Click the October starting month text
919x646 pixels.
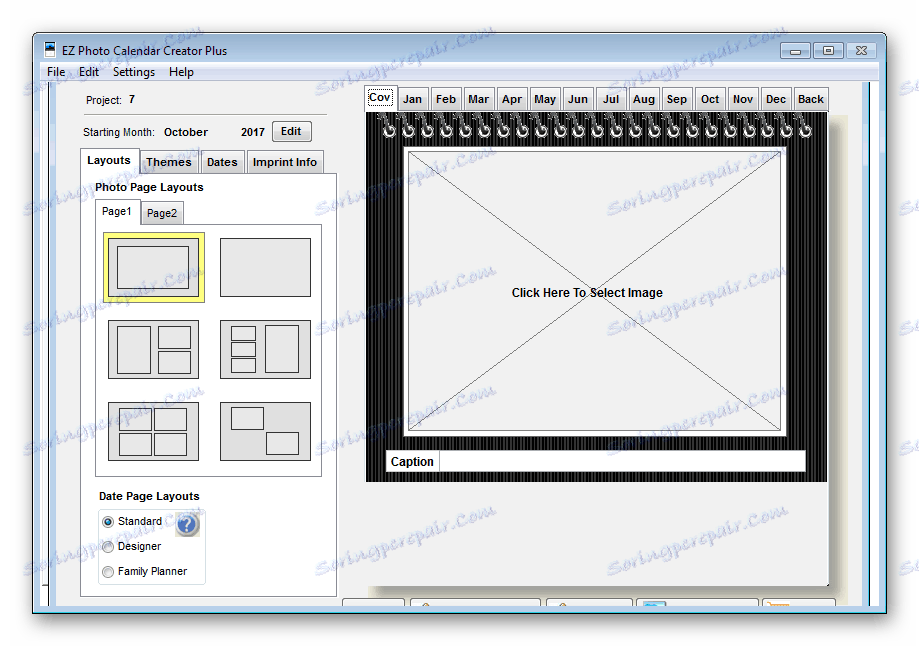click(x=186, y=132)
